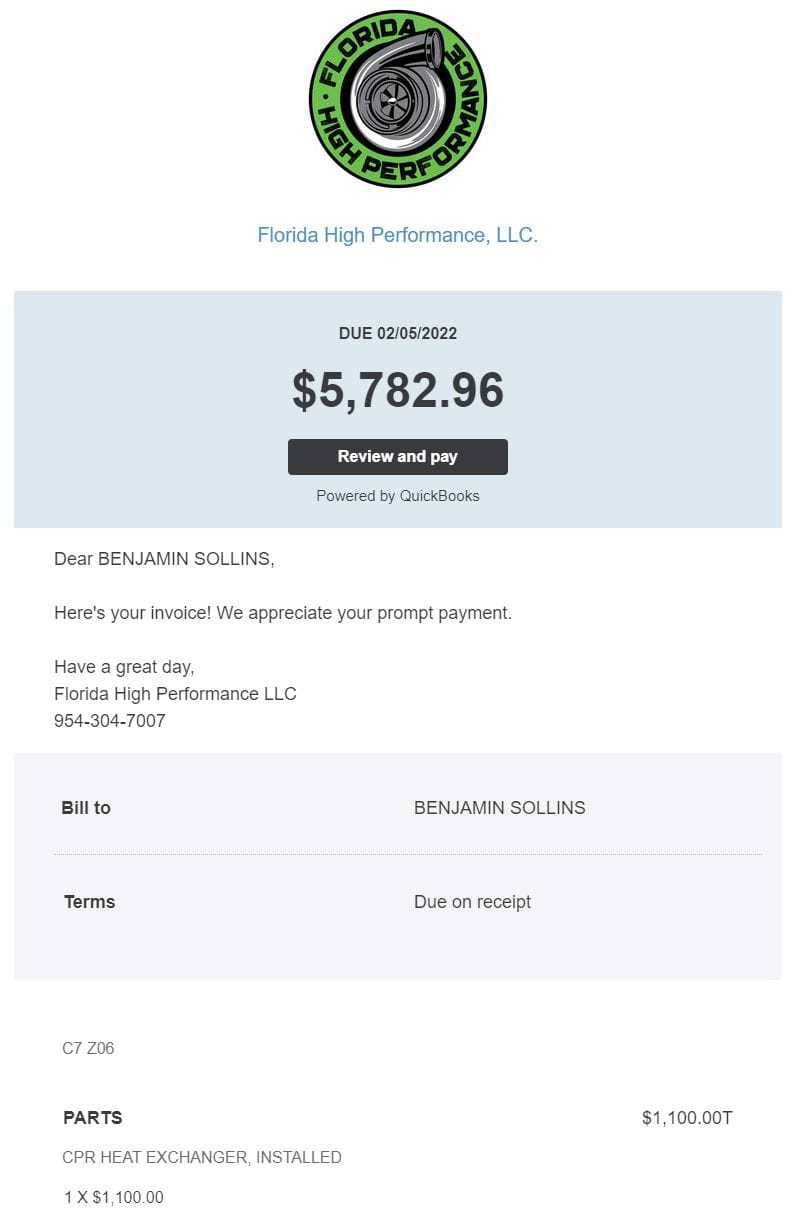Click the Powered by QuickBooks text
This screenshot has height=1225, width=799.
tap(398, 496)
